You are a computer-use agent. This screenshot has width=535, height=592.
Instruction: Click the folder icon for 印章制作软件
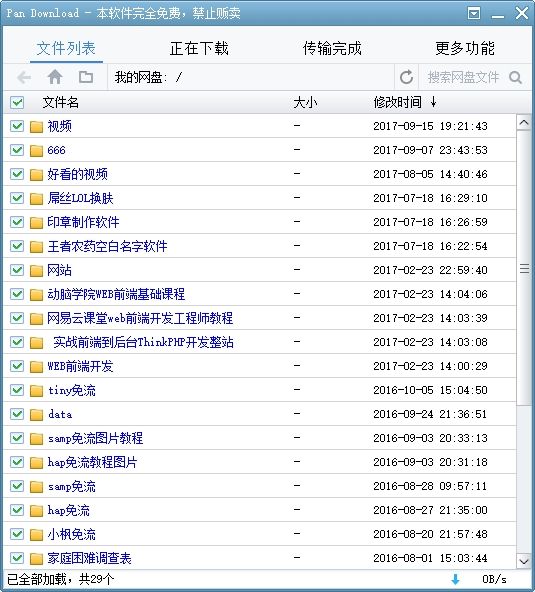36,222
